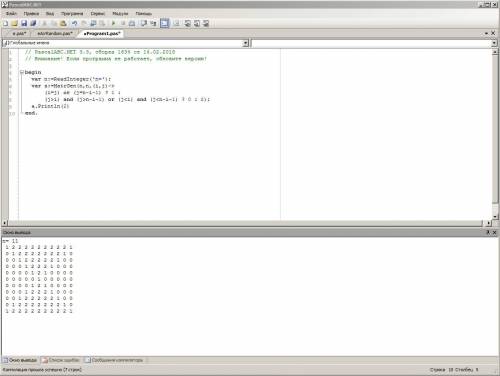Click the Save All icon
This screenshot has height=376, width=500.
(x=33, y=23)
